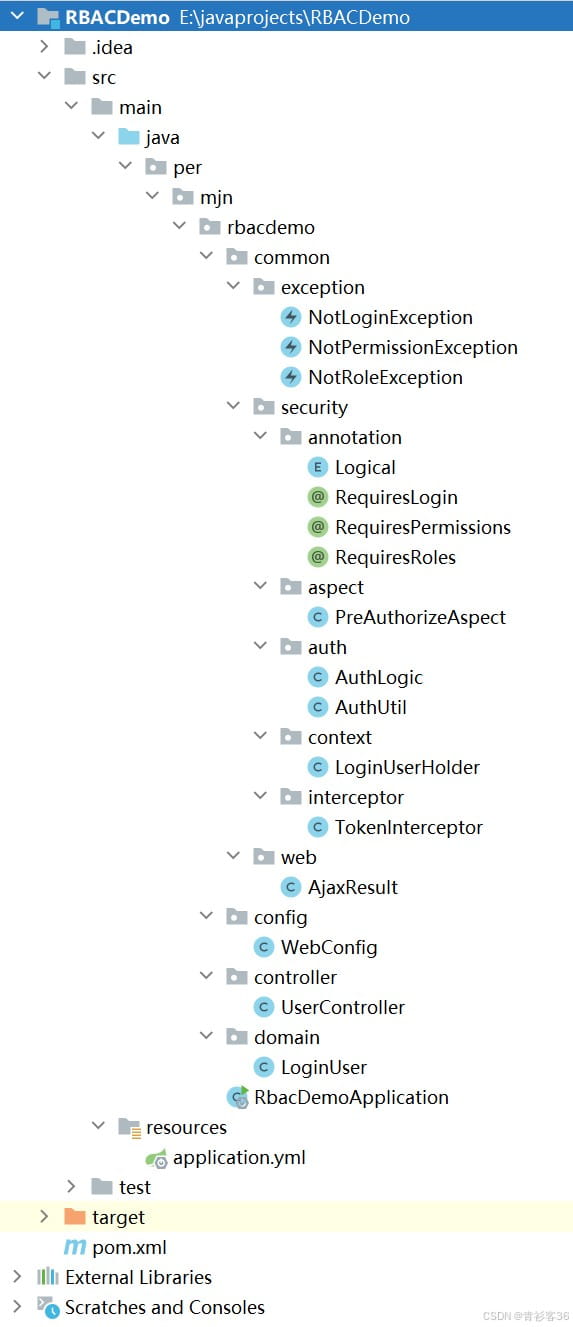This screenshot has width=573, height=1327.
Task: Click the application.yml config file icon
Action: pyautogui.click(x=156, y=1158)
